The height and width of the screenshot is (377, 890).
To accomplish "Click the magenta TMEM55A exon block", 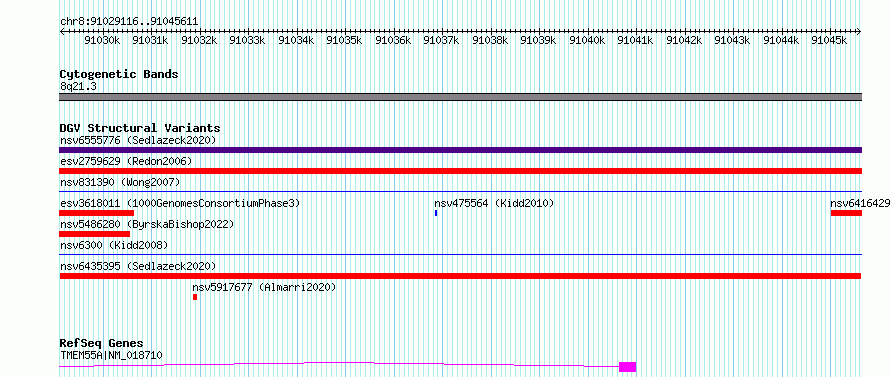I will click(x=627, y=367).
